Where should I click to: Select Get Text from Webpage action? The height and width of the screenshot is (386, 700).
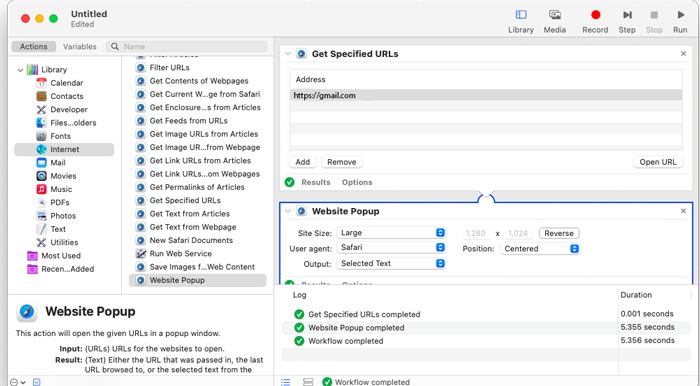coord(193,227)
